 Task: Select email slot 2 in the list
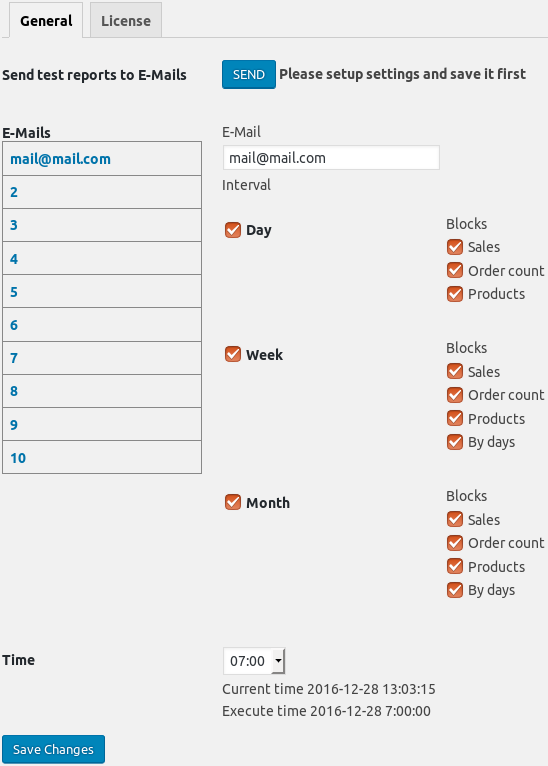[102, 192]
